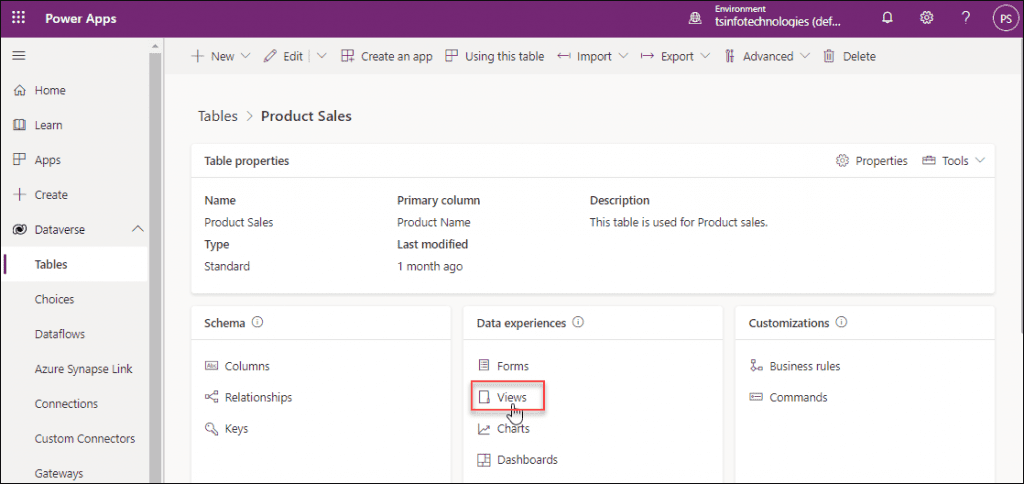1024x484 pixels.
Task: Open the Relationships link
Action: coord(259,397)
